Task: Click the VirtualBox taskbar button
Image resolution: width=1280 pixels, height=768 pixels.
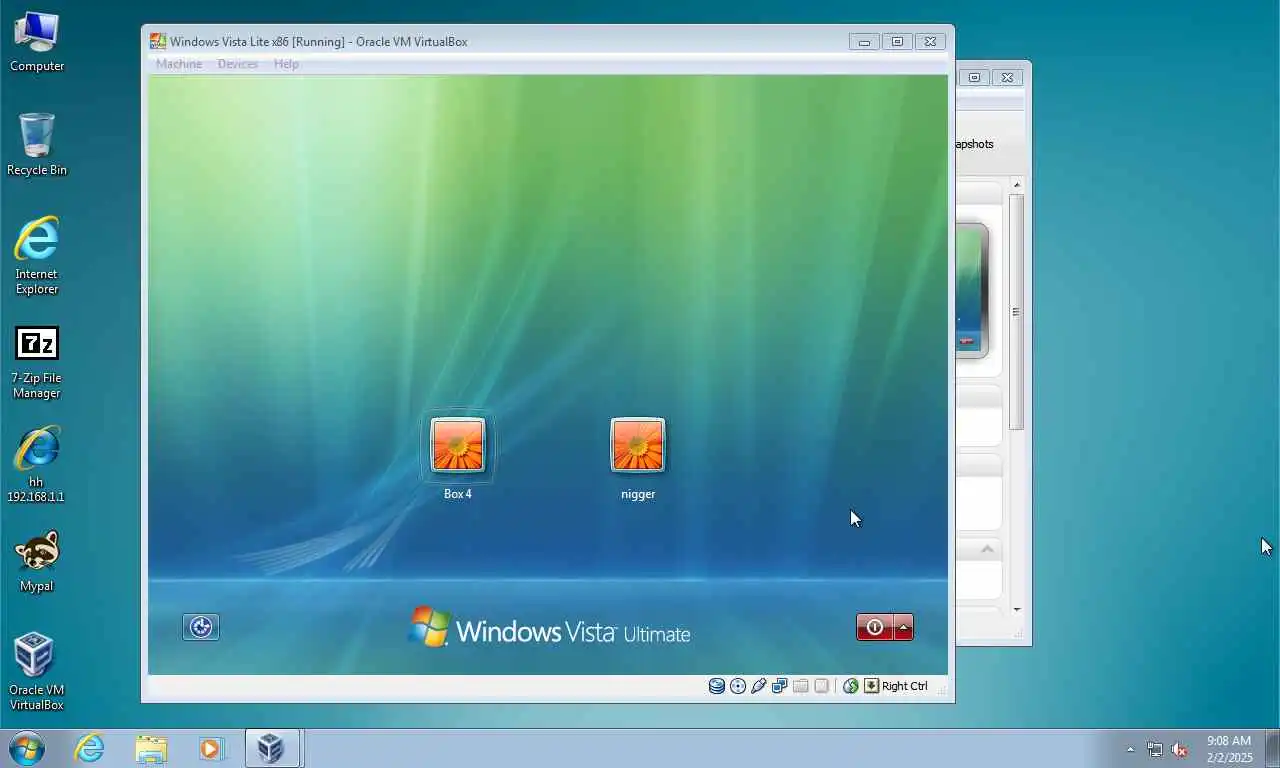Action: tap(272, 748)
